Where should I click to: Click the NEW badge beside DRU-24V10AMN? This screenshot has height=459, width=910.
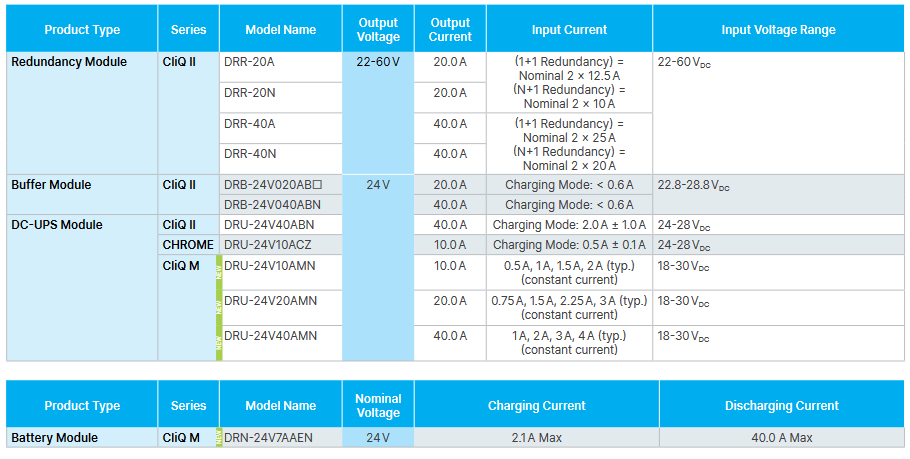pyautogui.click(x=220, y=272)
